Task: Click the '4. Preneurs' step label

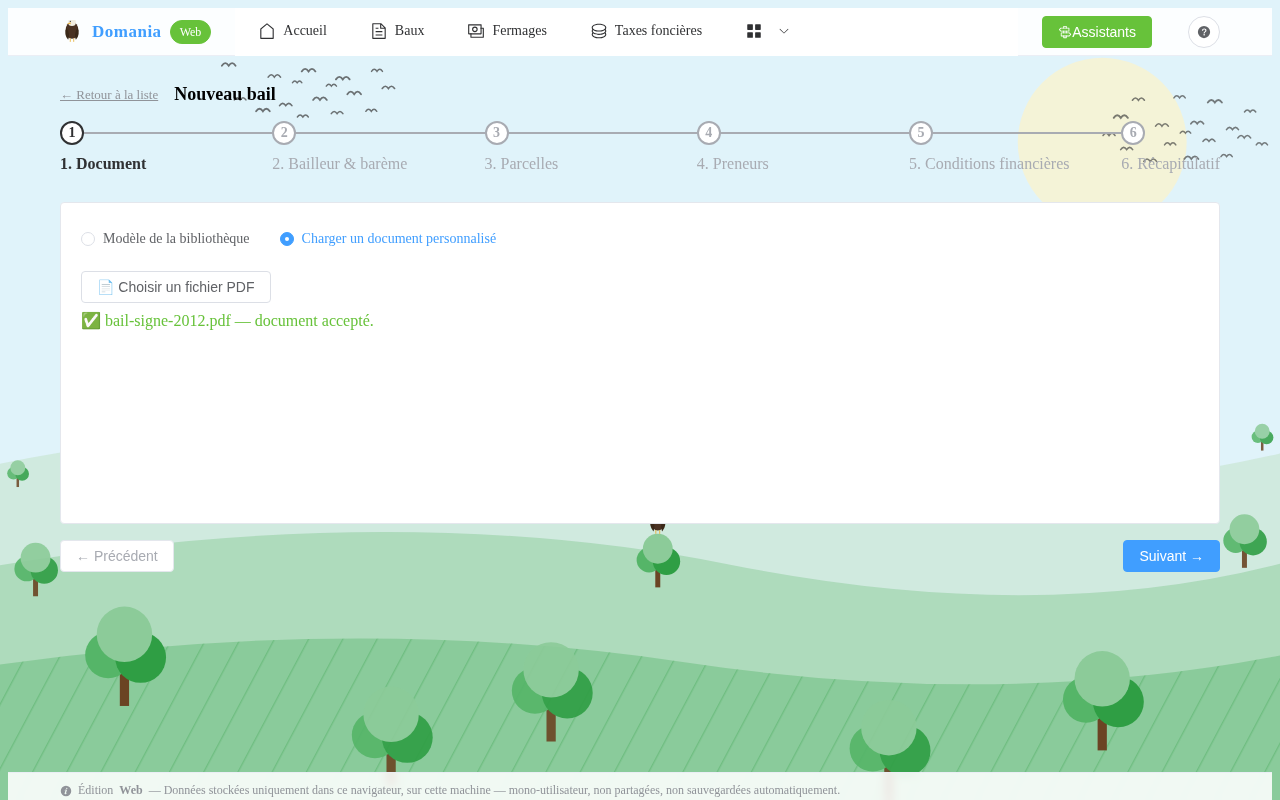Action: tap(733, 164)
